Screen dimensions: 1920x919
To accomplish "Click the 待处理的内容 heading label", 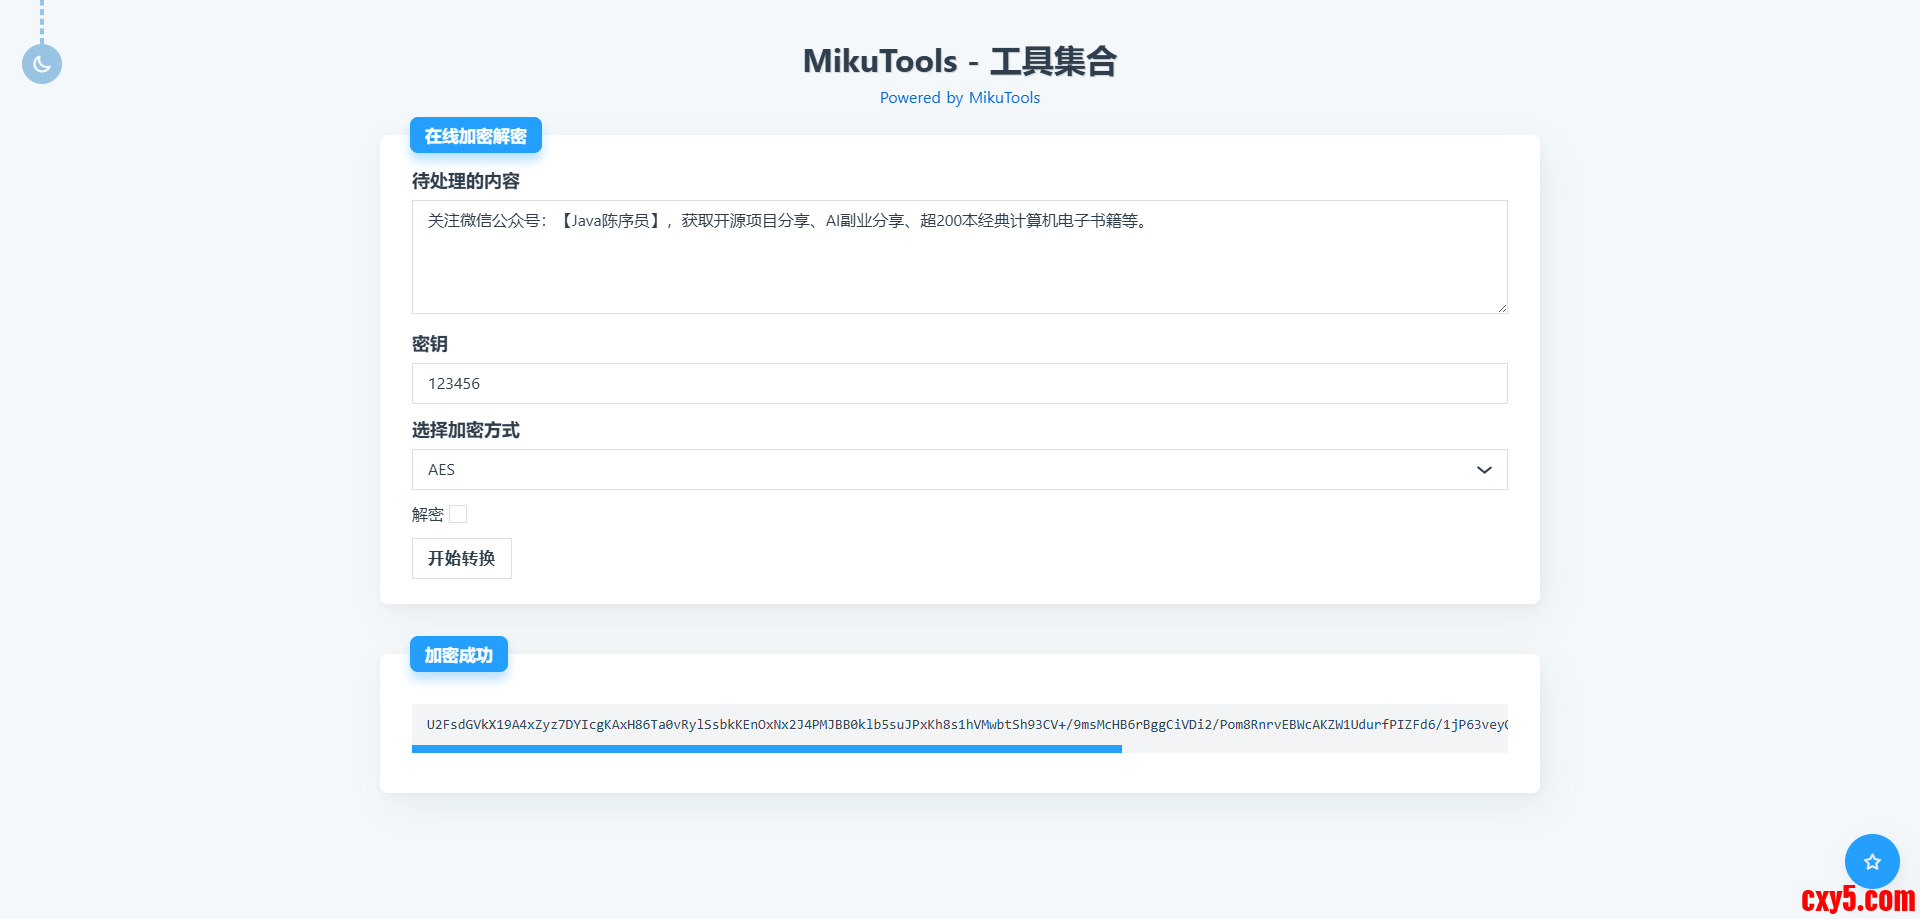I will click(x=466, y=181).
